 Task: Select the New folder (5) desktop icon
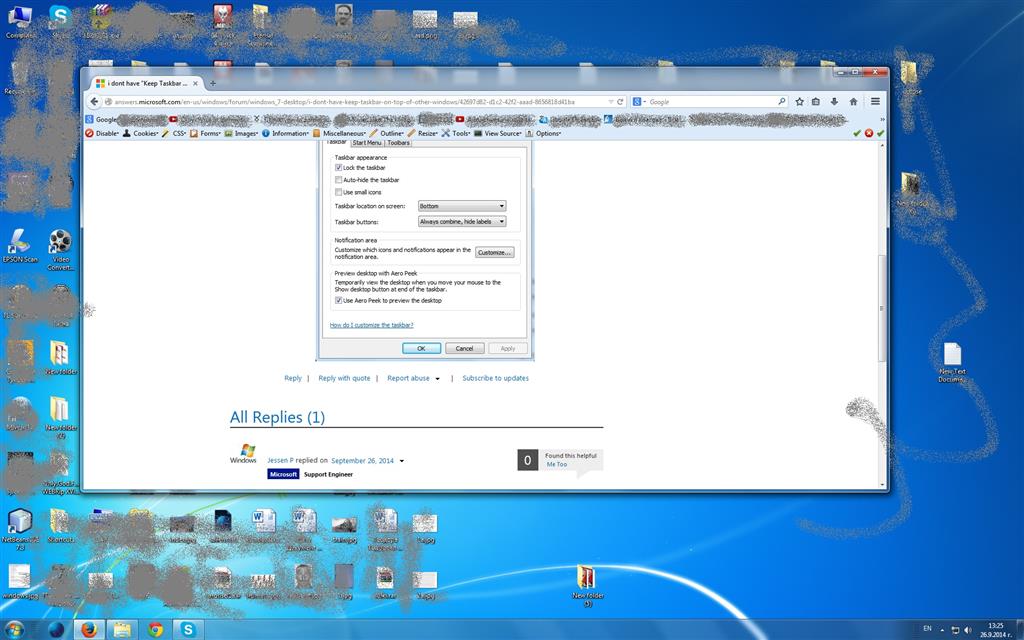point(587,586)
